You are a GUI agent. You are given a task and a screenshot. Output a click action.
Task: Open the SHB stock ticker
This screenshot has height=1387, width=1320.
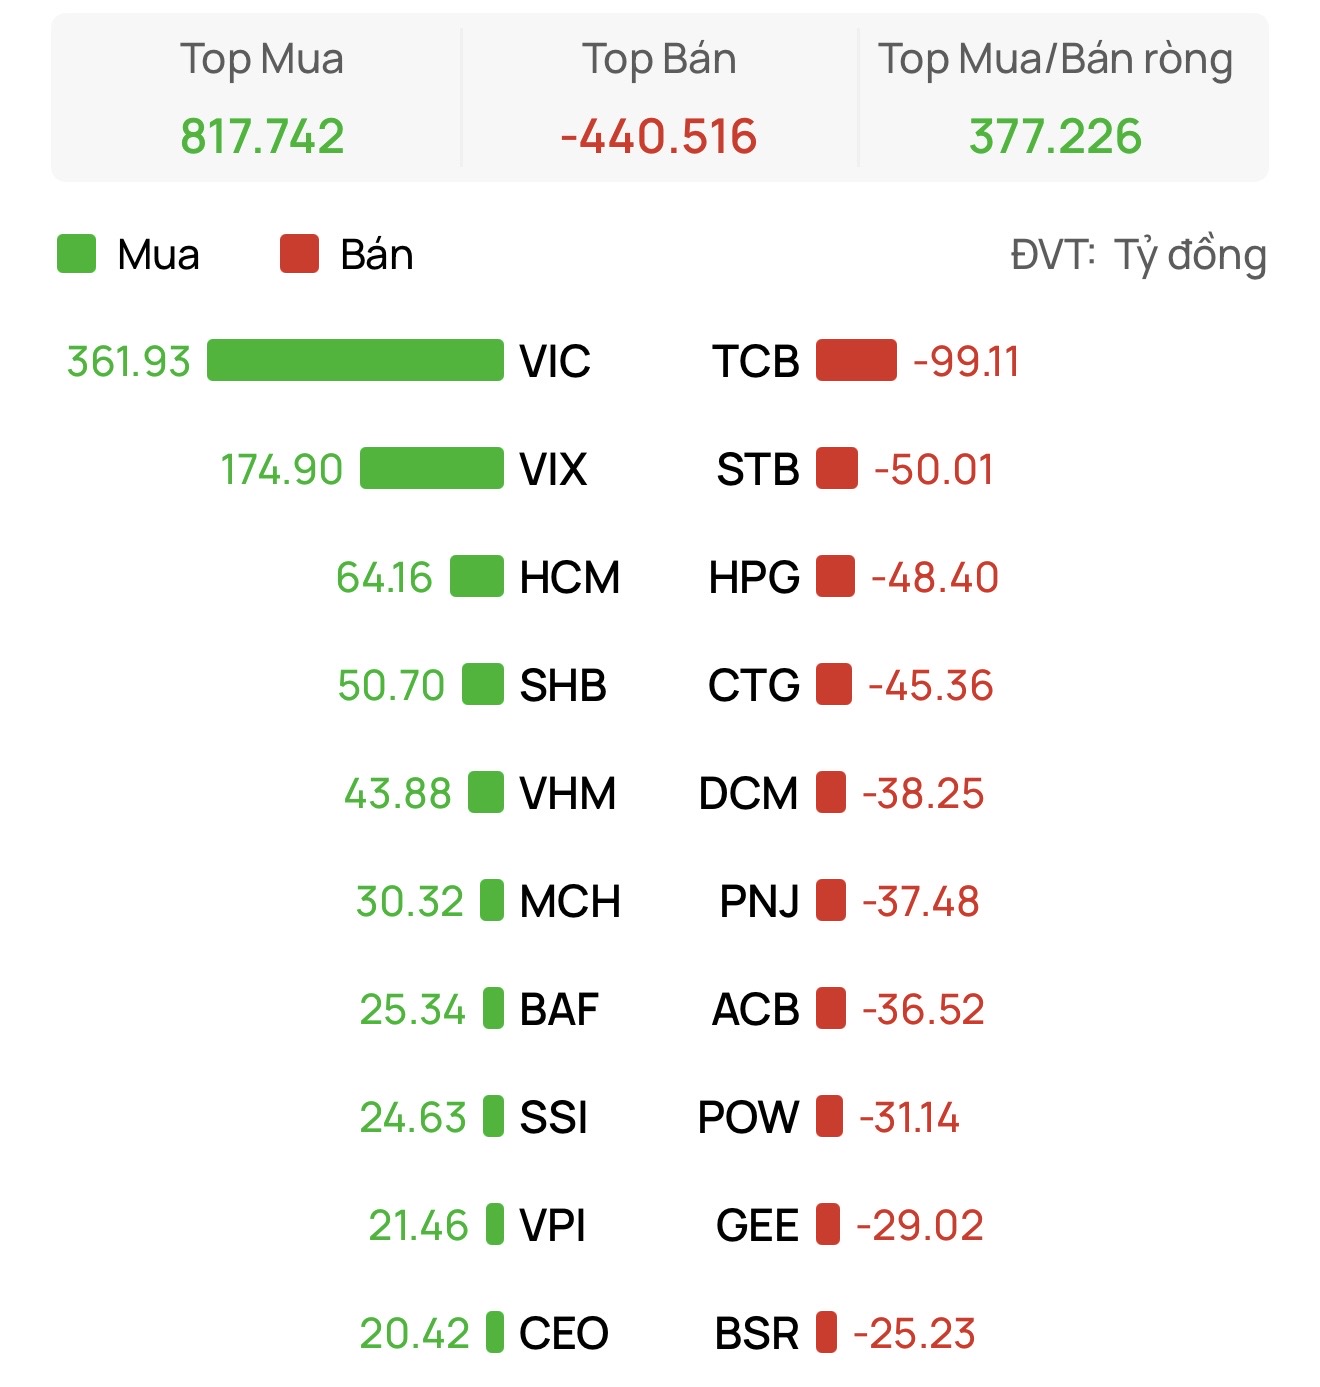coord(563,686)
